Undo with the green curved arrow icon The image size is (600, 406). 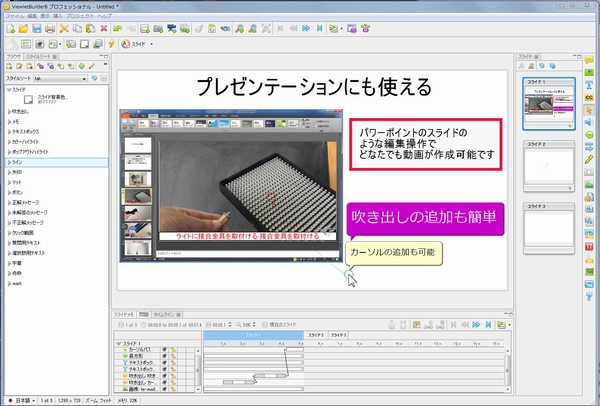[x=117, y=29]
